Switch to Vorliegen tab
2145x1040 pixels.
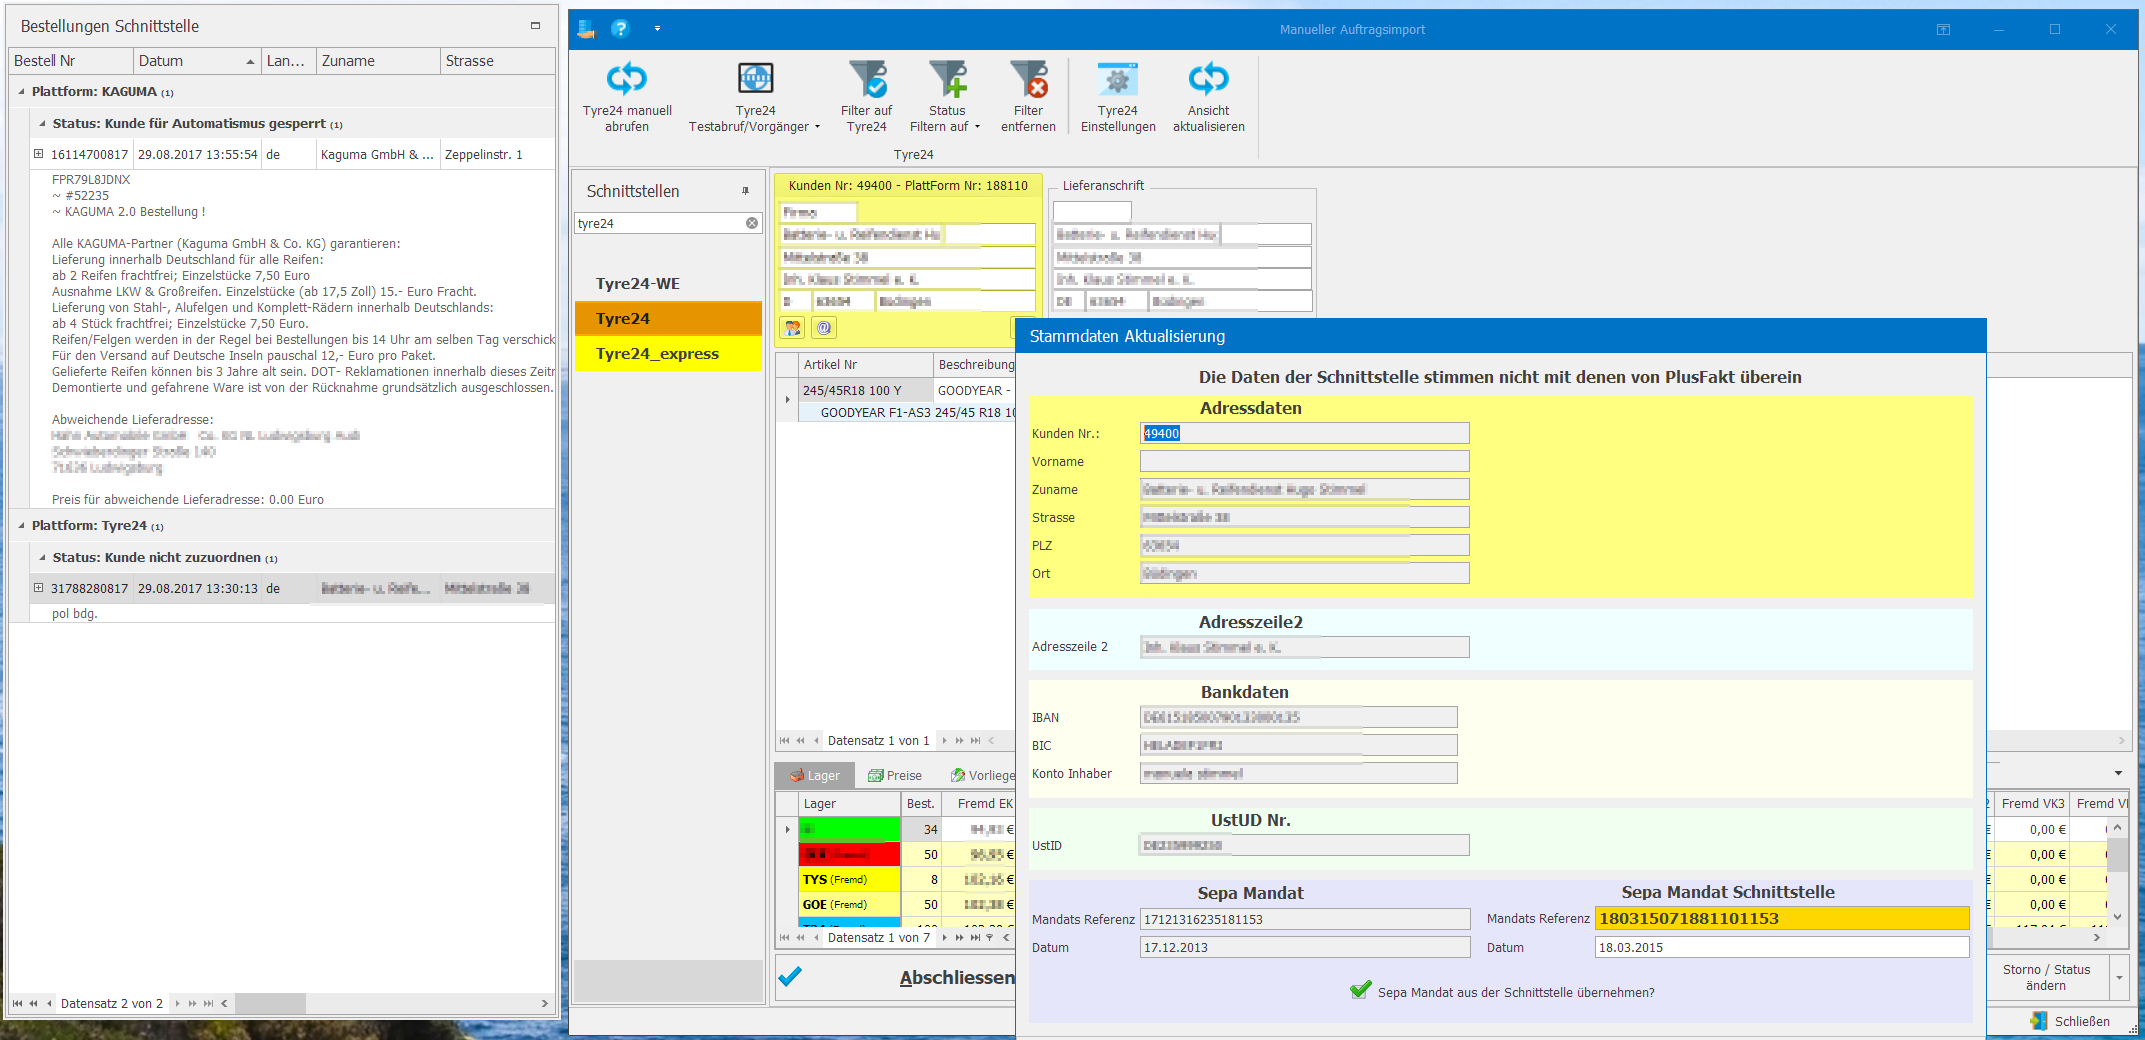click(x=981, y=775)
